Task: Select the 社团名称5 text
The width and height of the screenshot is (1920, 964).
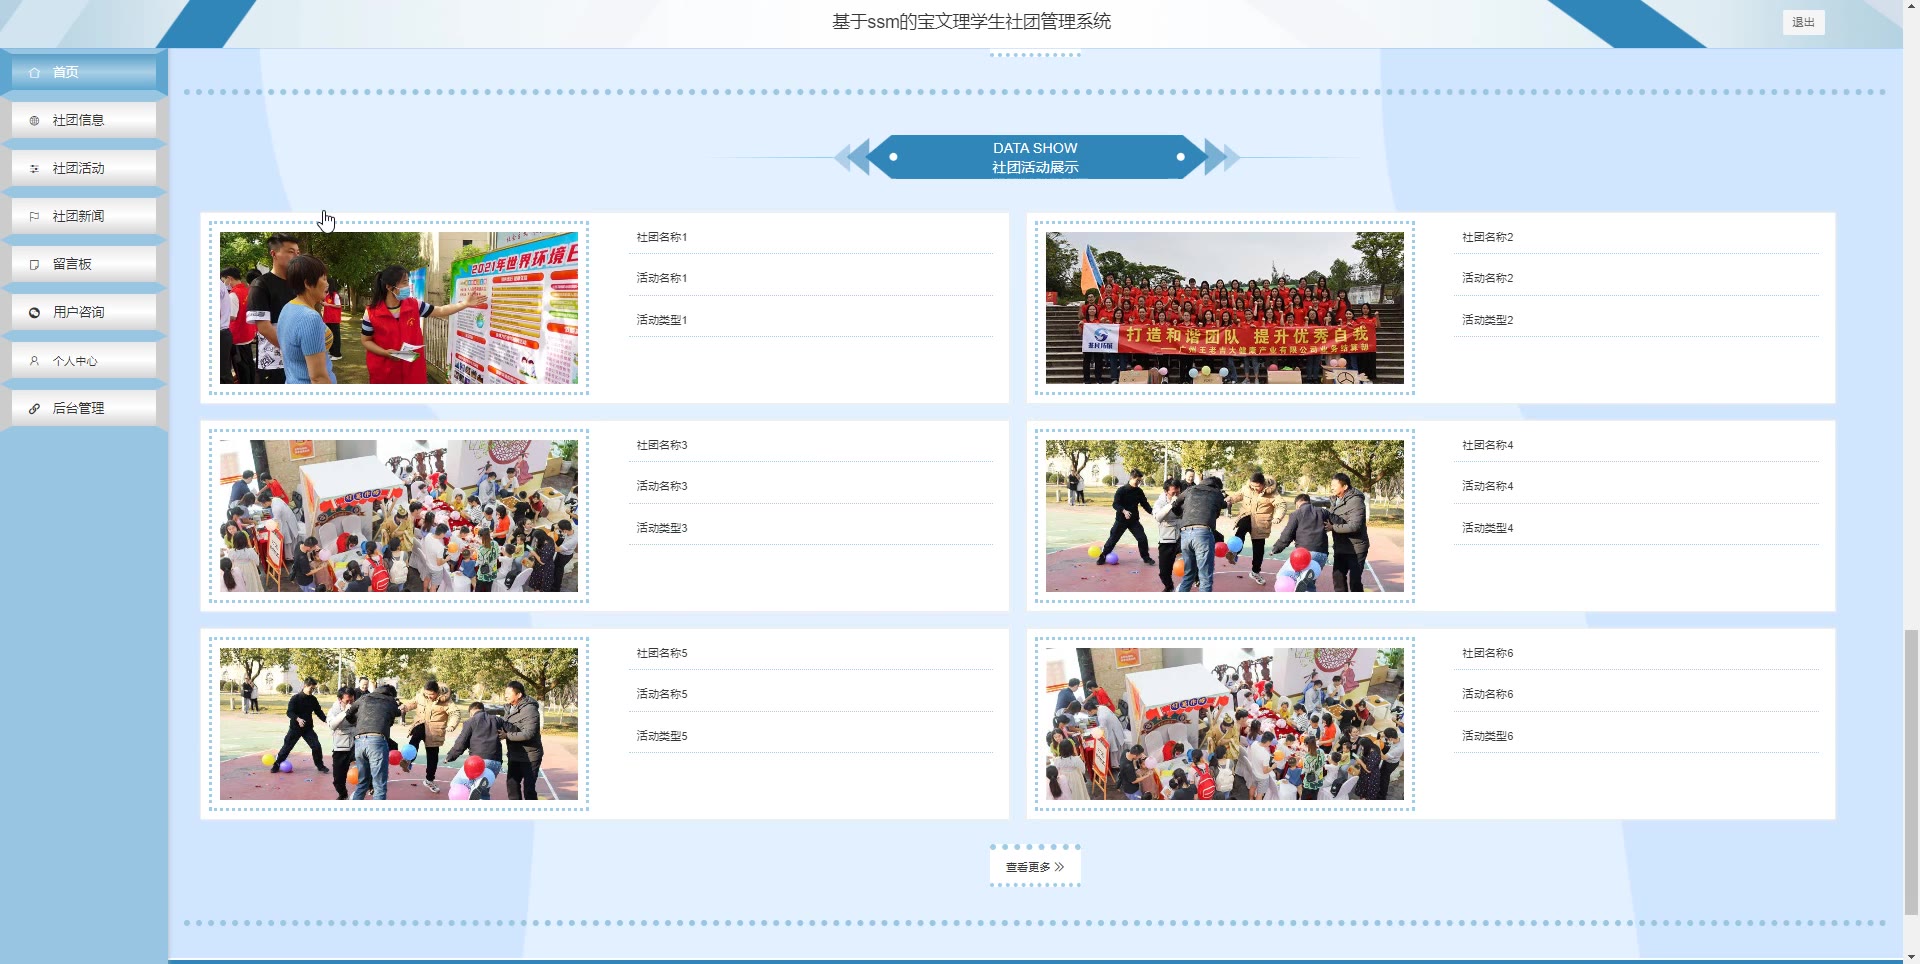Action: (x=662, y=653)
